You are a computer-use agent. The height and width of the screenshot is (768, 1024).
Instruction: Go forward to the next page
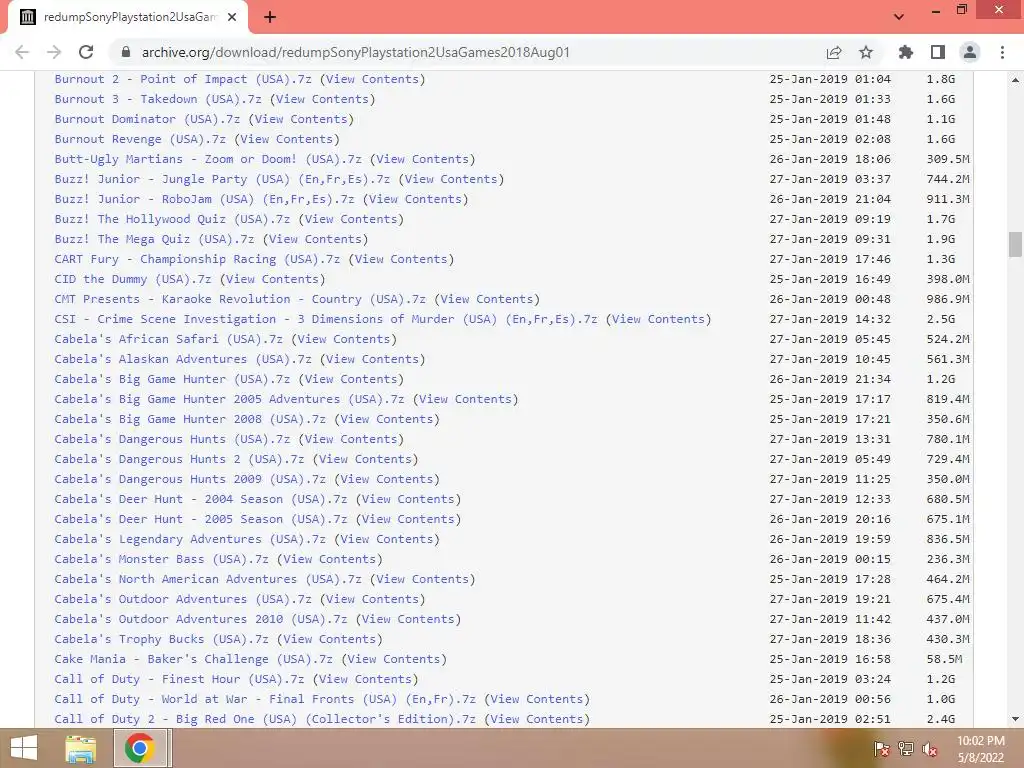pos(54,52)
